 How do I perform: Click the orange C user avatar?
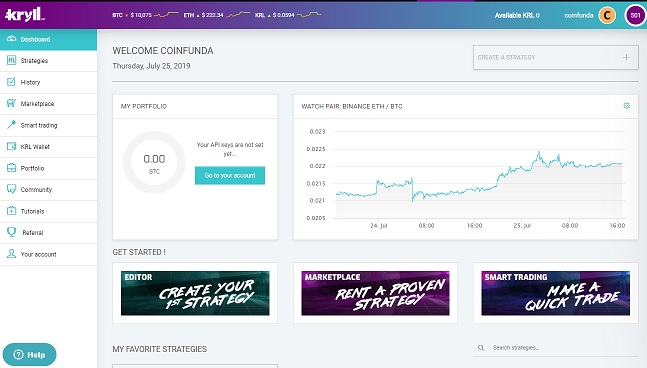[x=607, y=15]
